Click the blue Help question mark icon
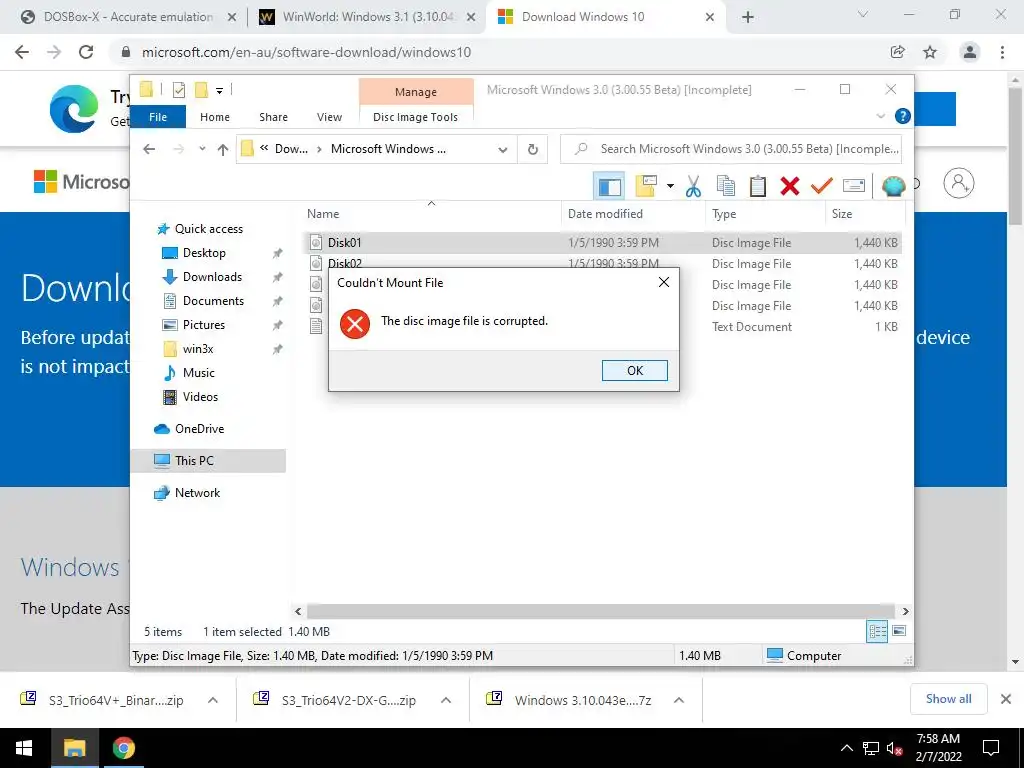1024x768 pixels. (x=903, y=116)
